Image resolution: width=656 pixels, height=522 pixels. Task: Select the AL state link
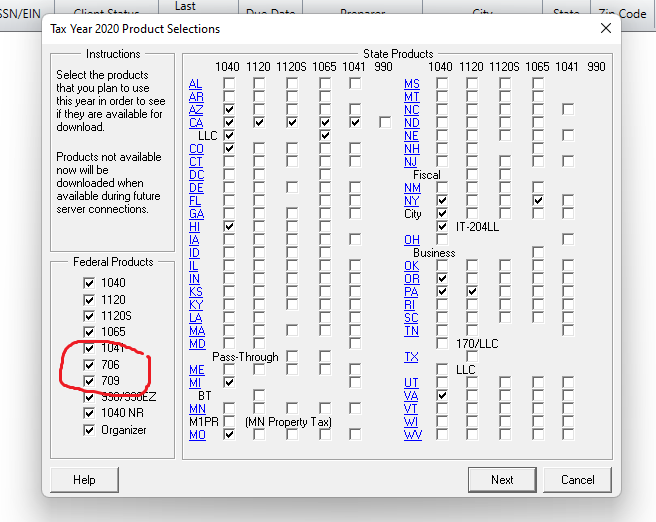coord(195,83)
